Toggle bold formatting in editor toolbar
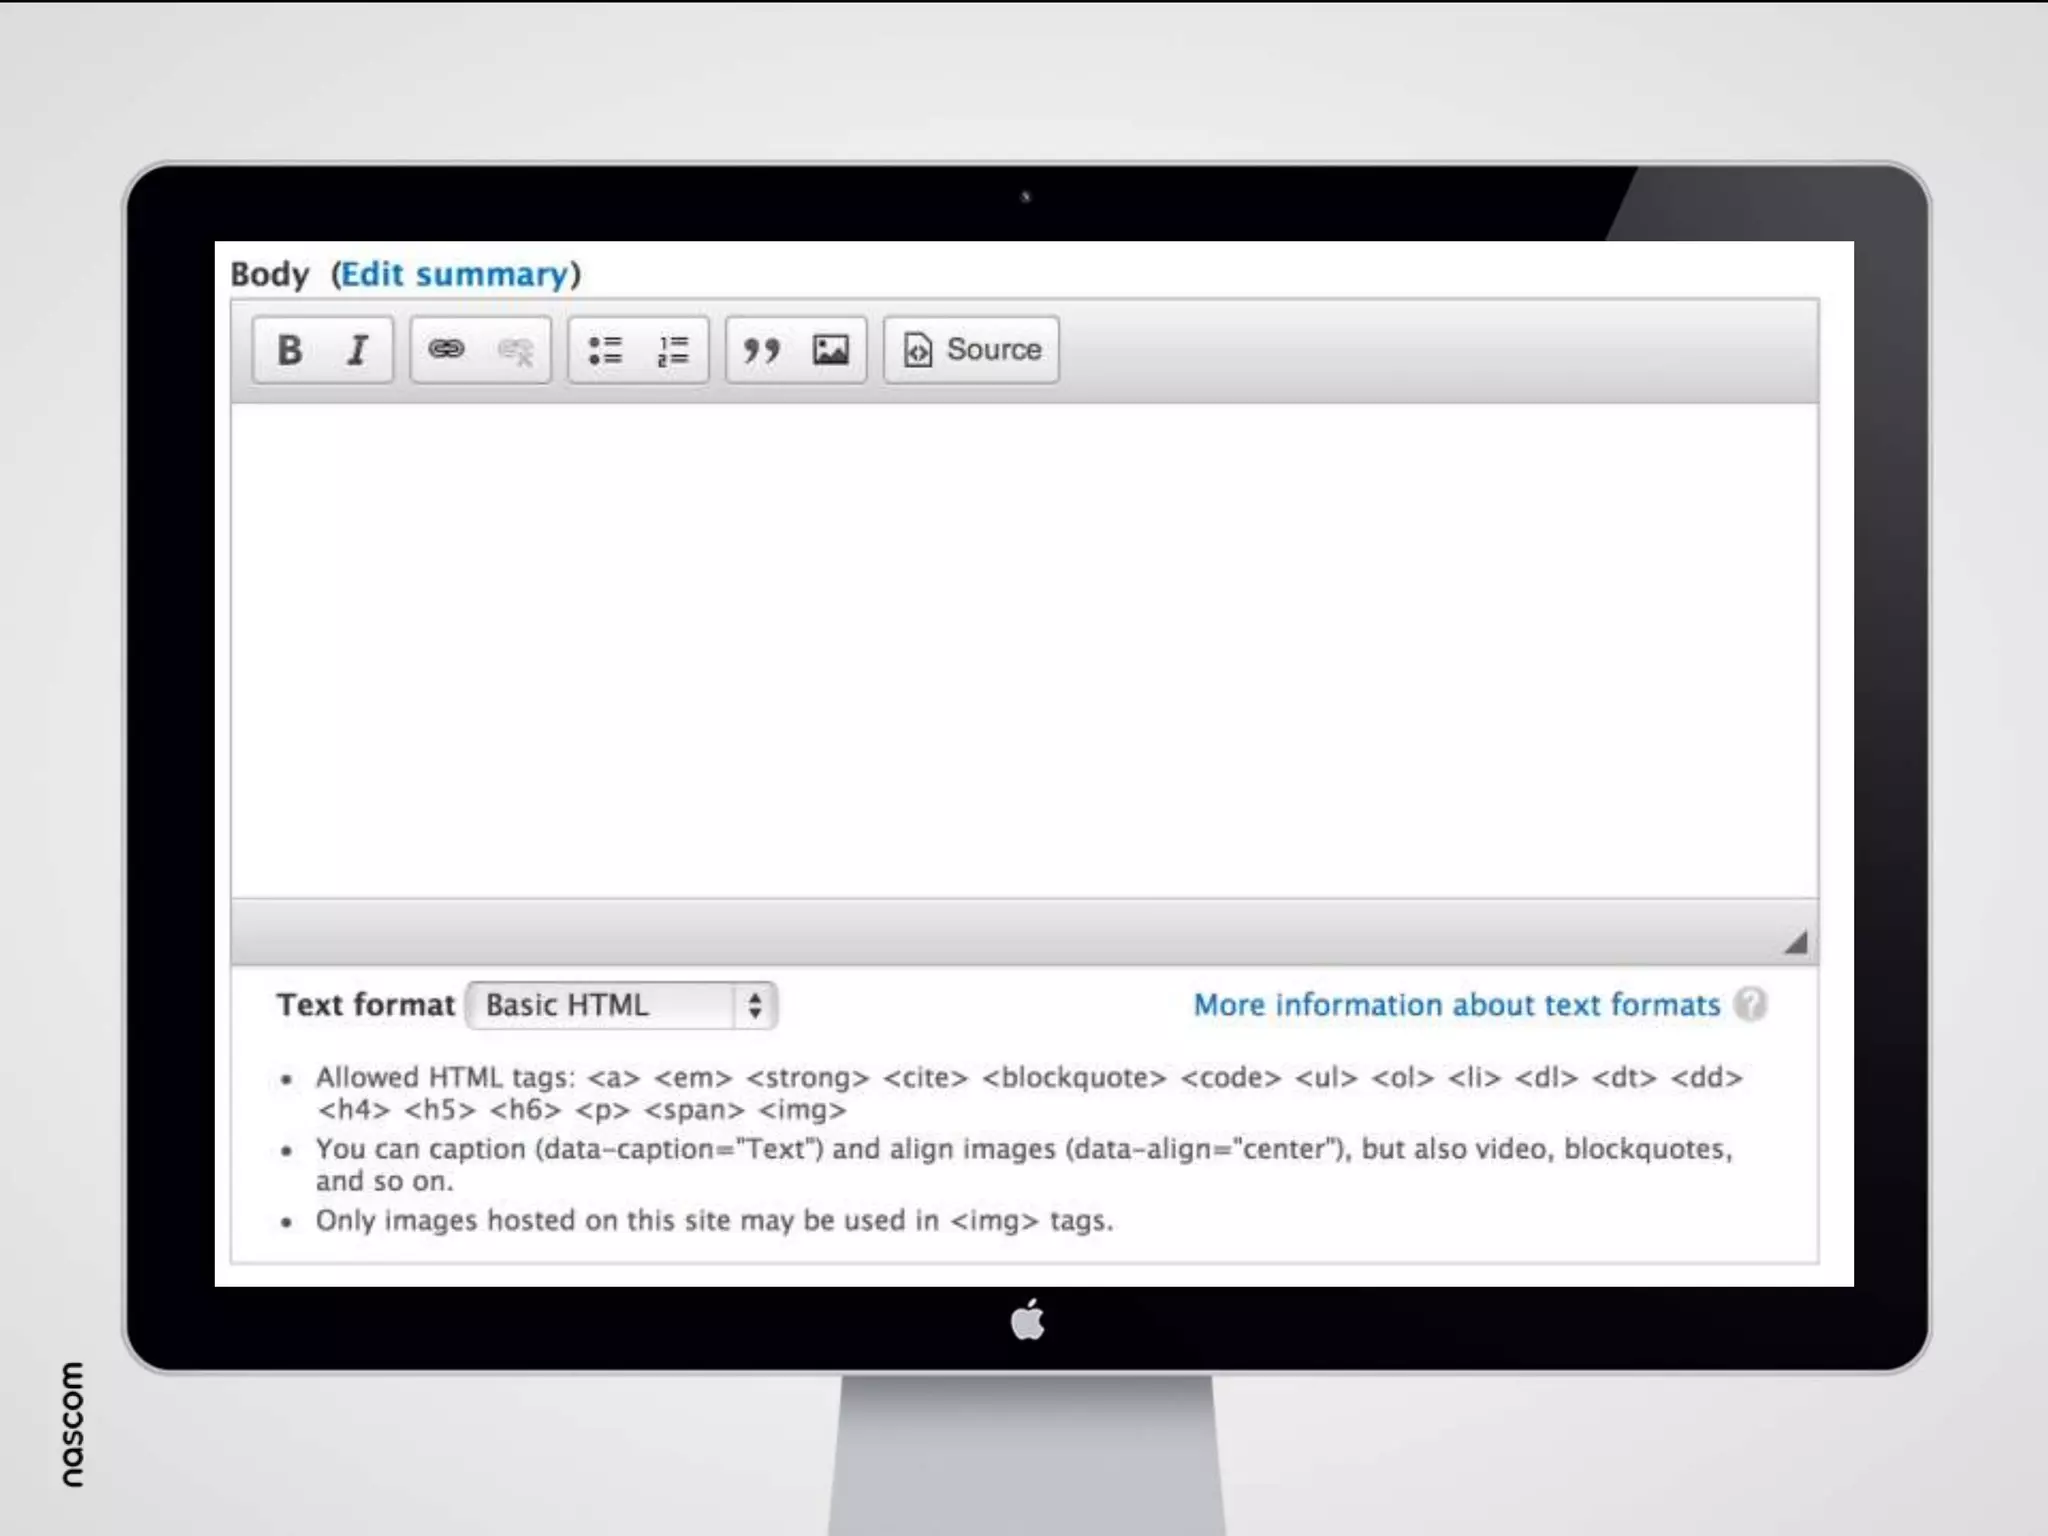The height and width of the screenshot is (1536, 2048). tap(289, 350)
